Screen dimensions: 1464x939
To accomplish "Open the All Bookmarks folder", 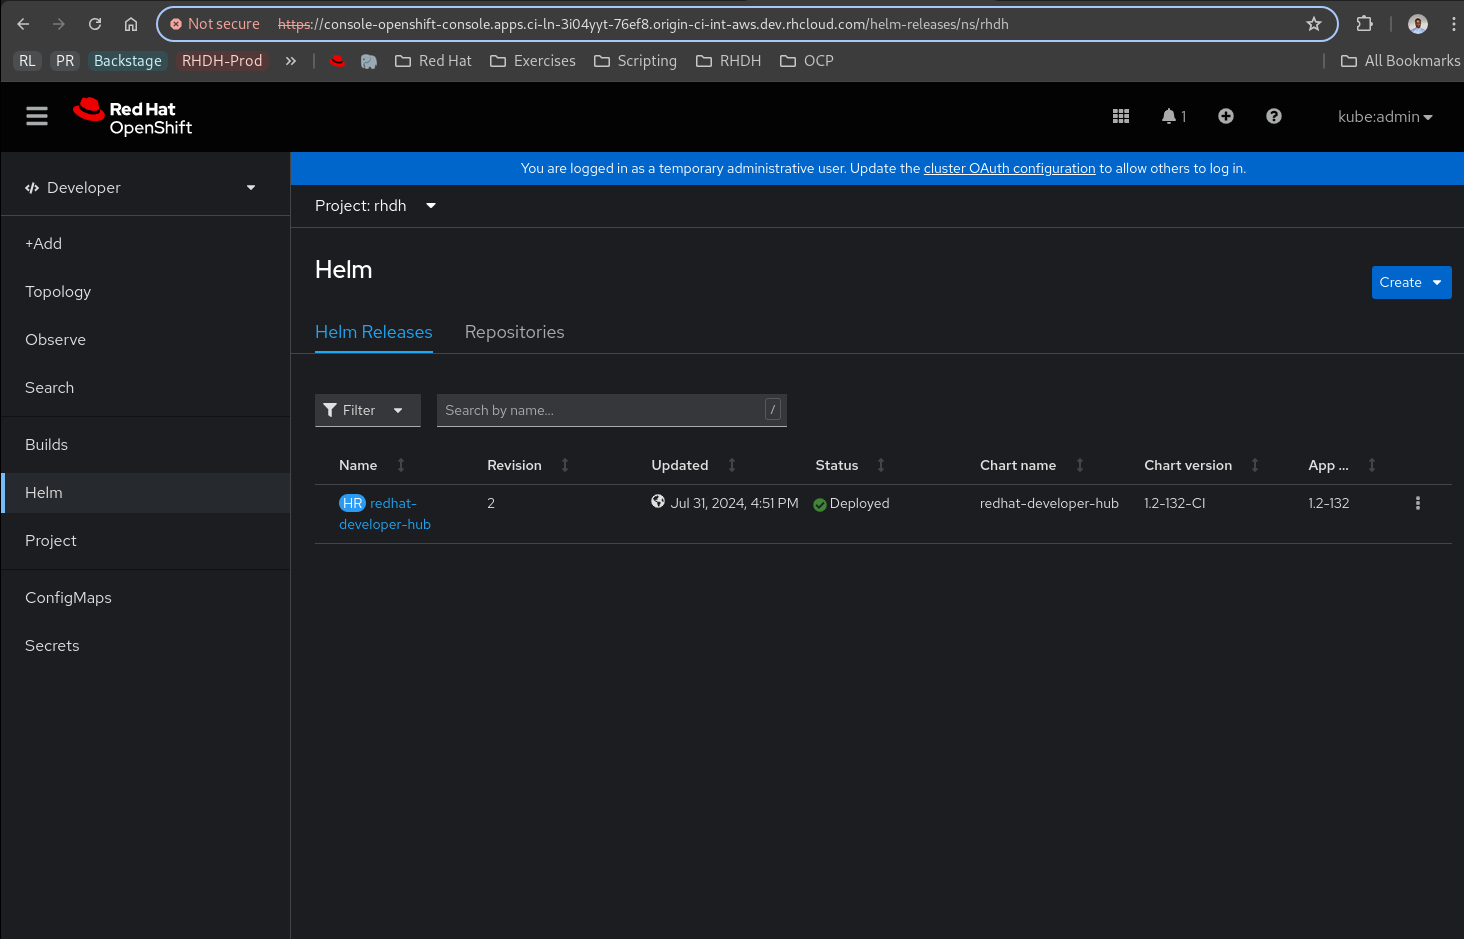I will pyautogui.click(x=1401, y=61).
